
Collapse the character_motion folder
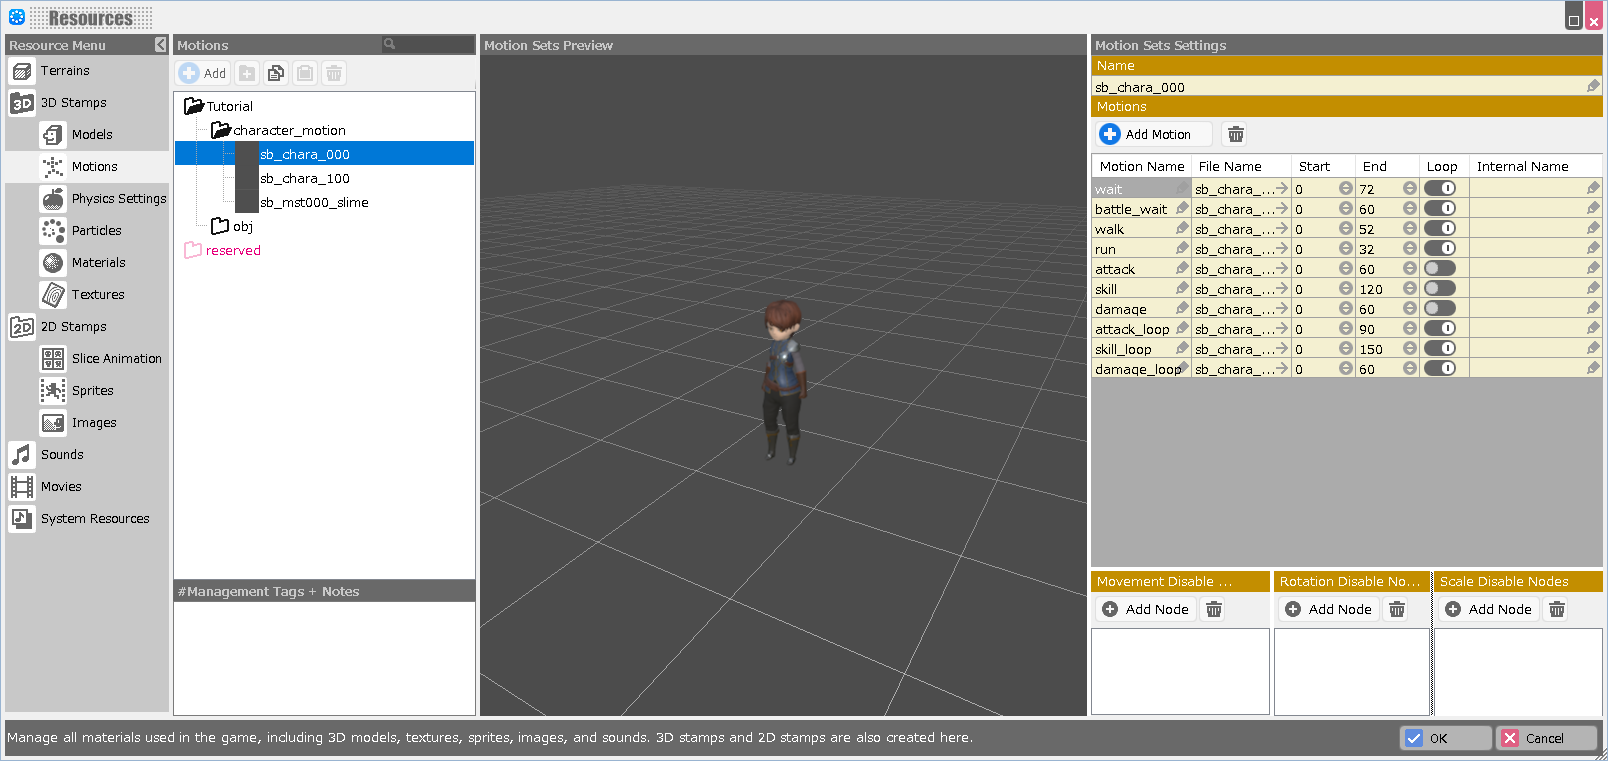[221, 130]
